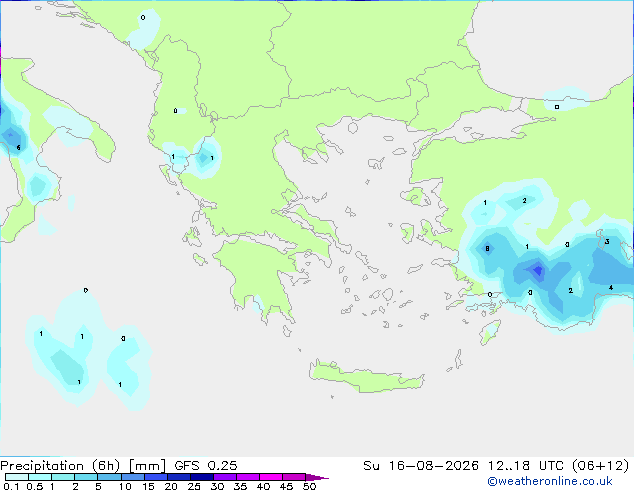Click the legend scale label "25"
634x490 pixels.
tap(194, 486)
